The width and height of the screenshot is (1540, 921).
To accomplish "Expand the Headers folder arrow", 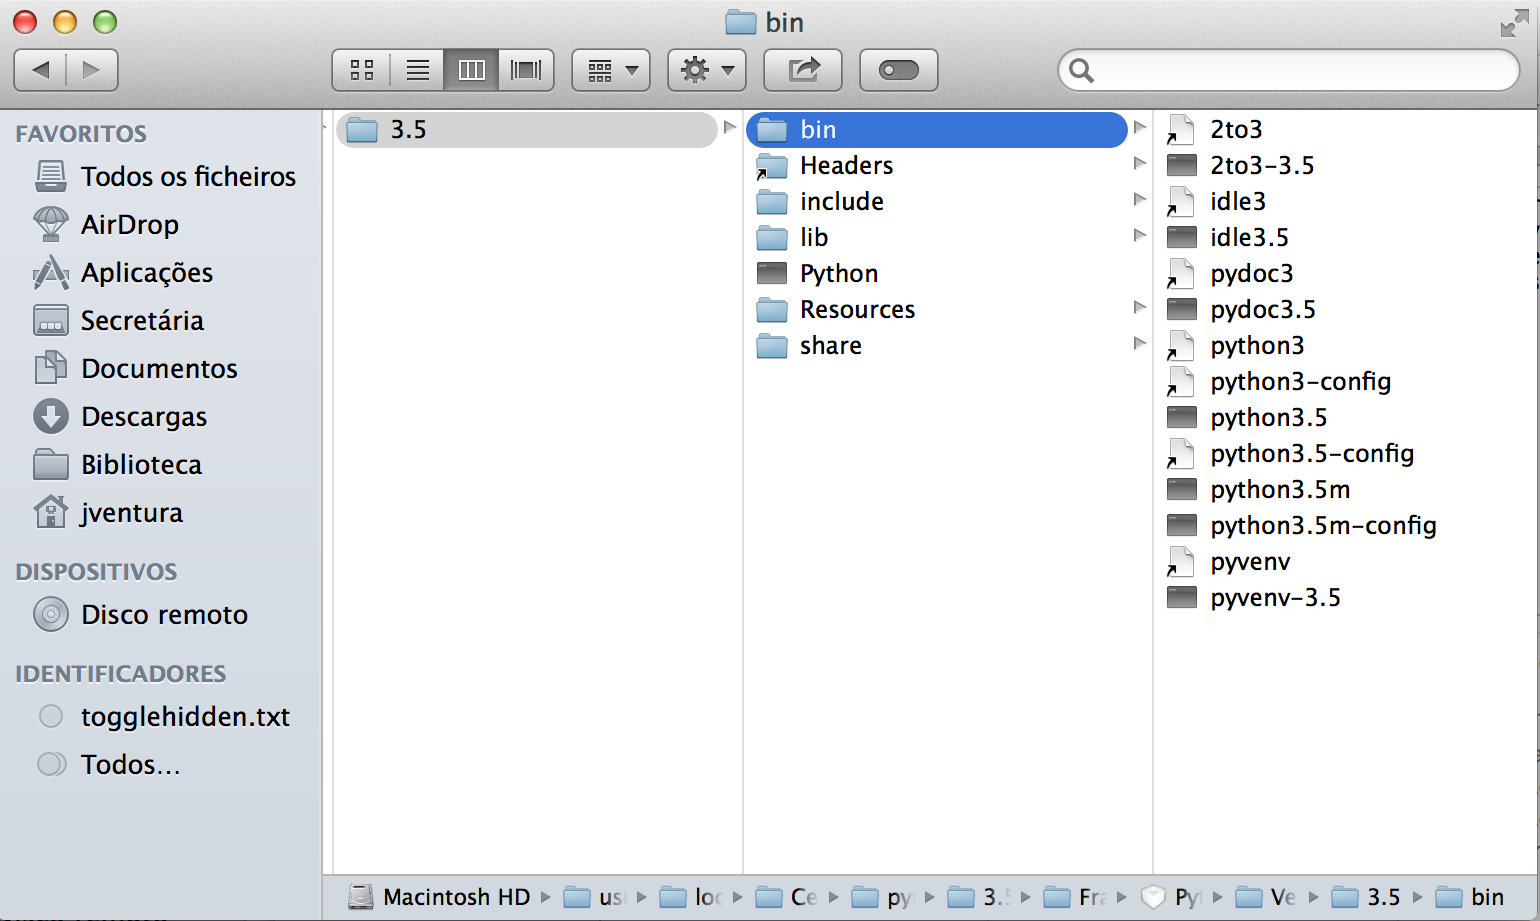I will pyautogui.click(x=1139, y=164).
